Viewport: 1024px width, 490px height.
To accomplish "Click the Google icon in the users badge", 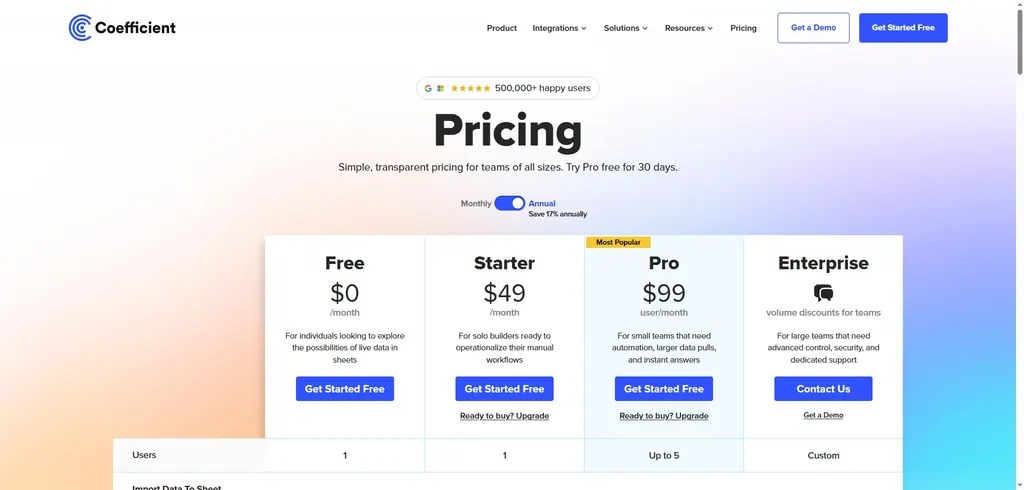I will [428, 88].
